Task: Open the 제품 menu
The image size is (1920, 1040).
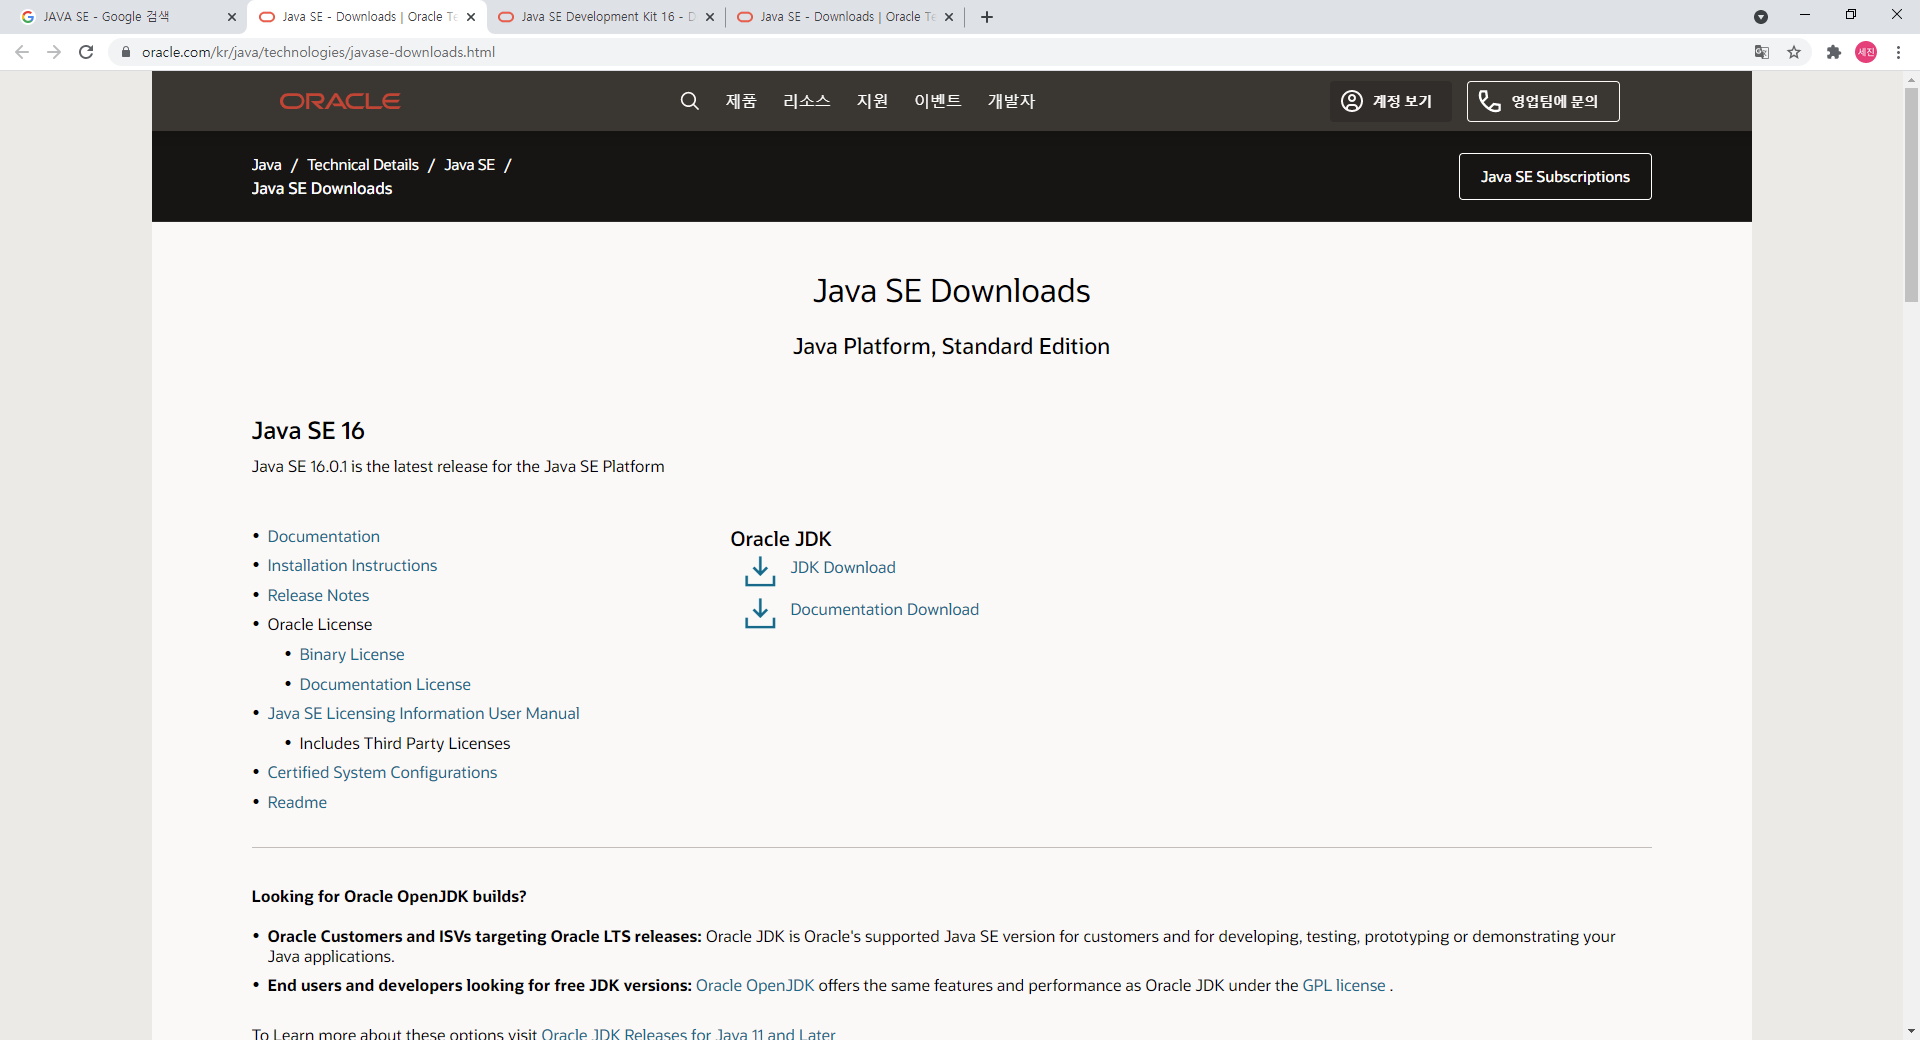Action: pos(741,101)
